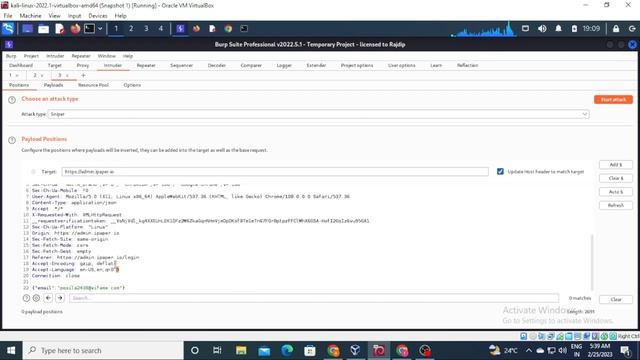Click the Kali logout icon
The image size is (640, 360).
pyautogui.click(x=632, y=29)
